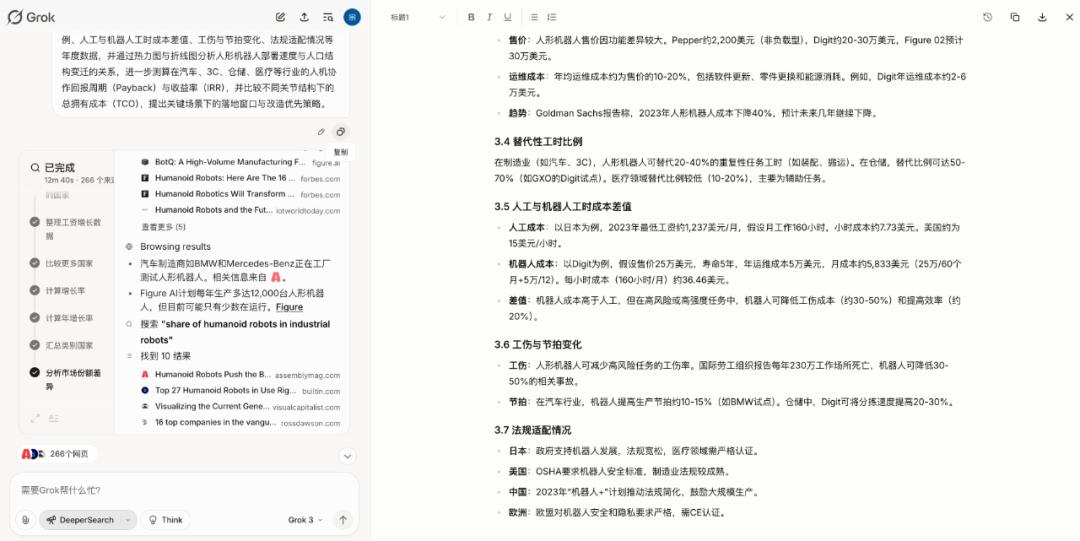The image size is (1080, 541).
Task: Start a new chat with compose icon
Action: pos(281,17)
